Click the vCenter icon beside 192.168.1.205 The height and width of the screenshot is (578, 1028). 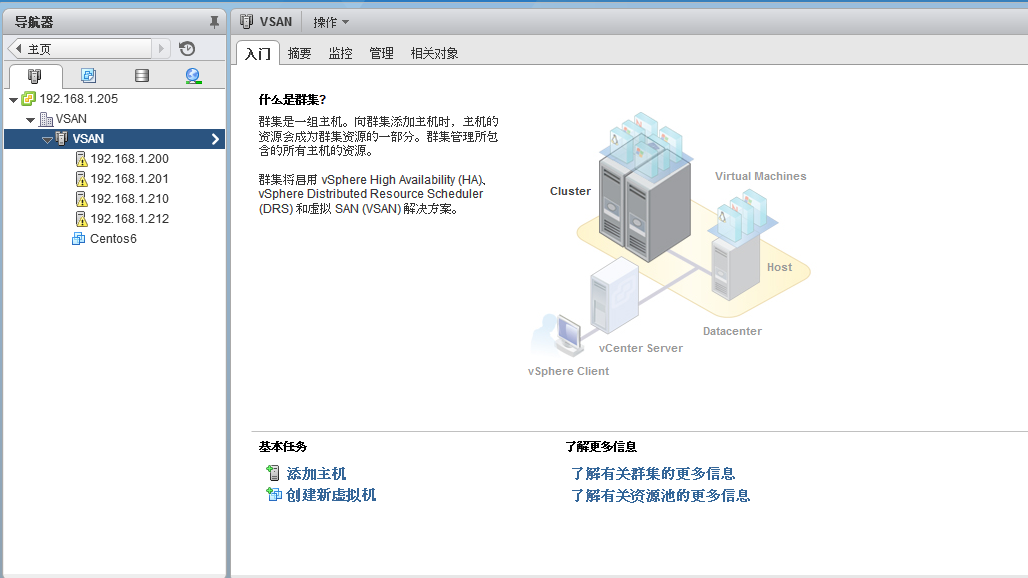pos(28,99)
